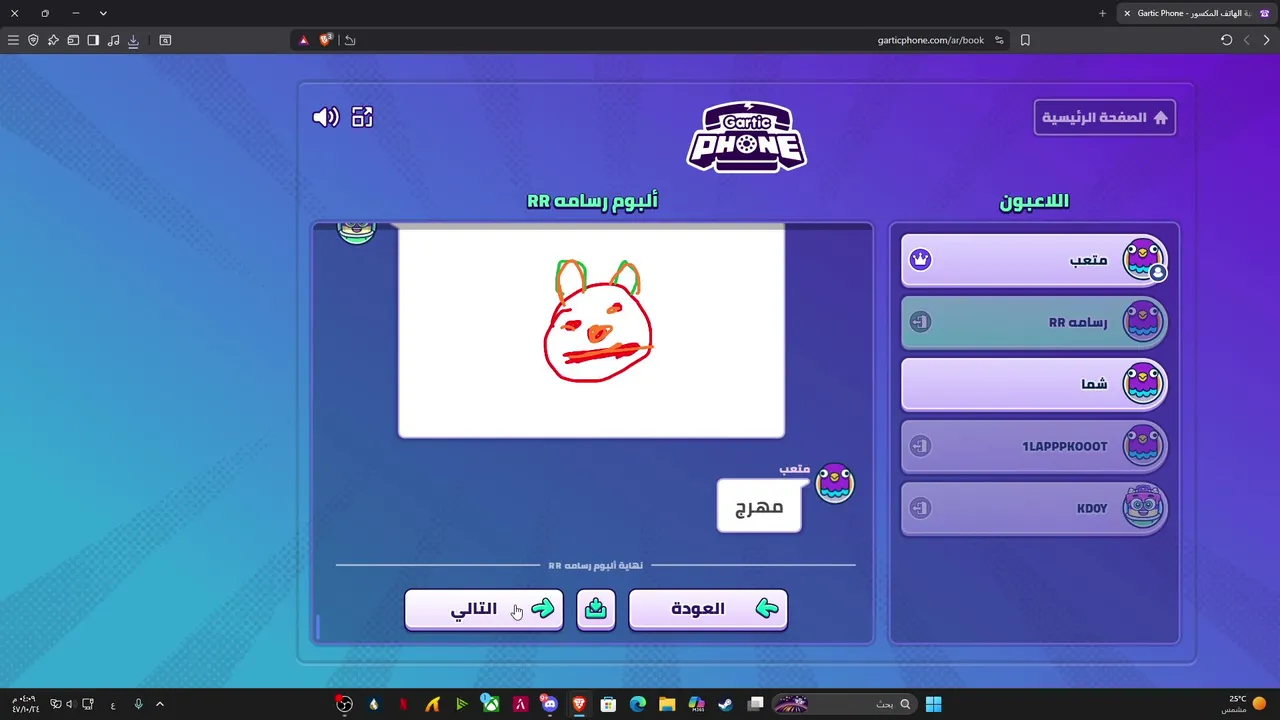Screen dimensions: 1280x720
Task: Close the Gartic Phone tab
Action: click(1127, 13)
